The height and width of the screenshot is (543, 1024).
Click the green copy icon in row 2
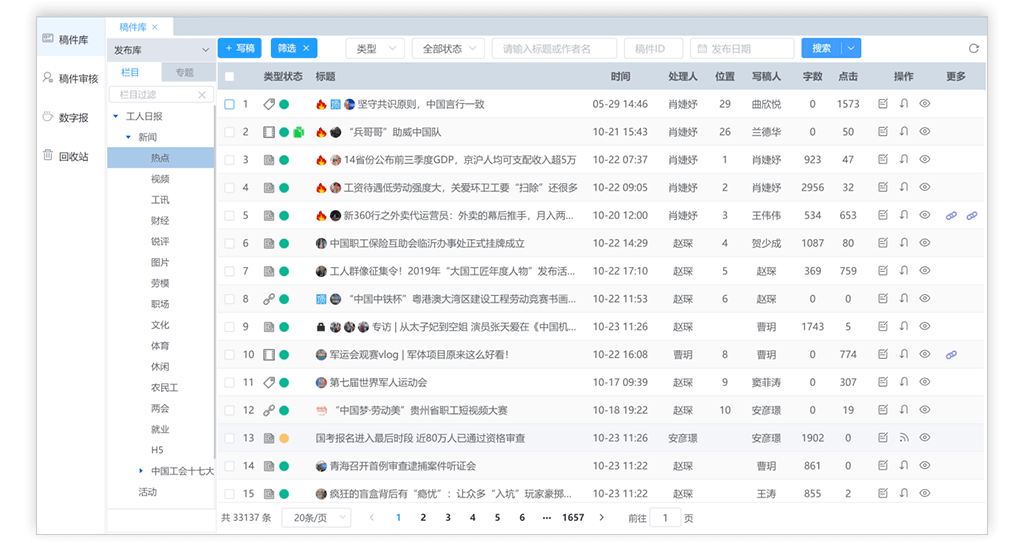click(x=298, y=132)
